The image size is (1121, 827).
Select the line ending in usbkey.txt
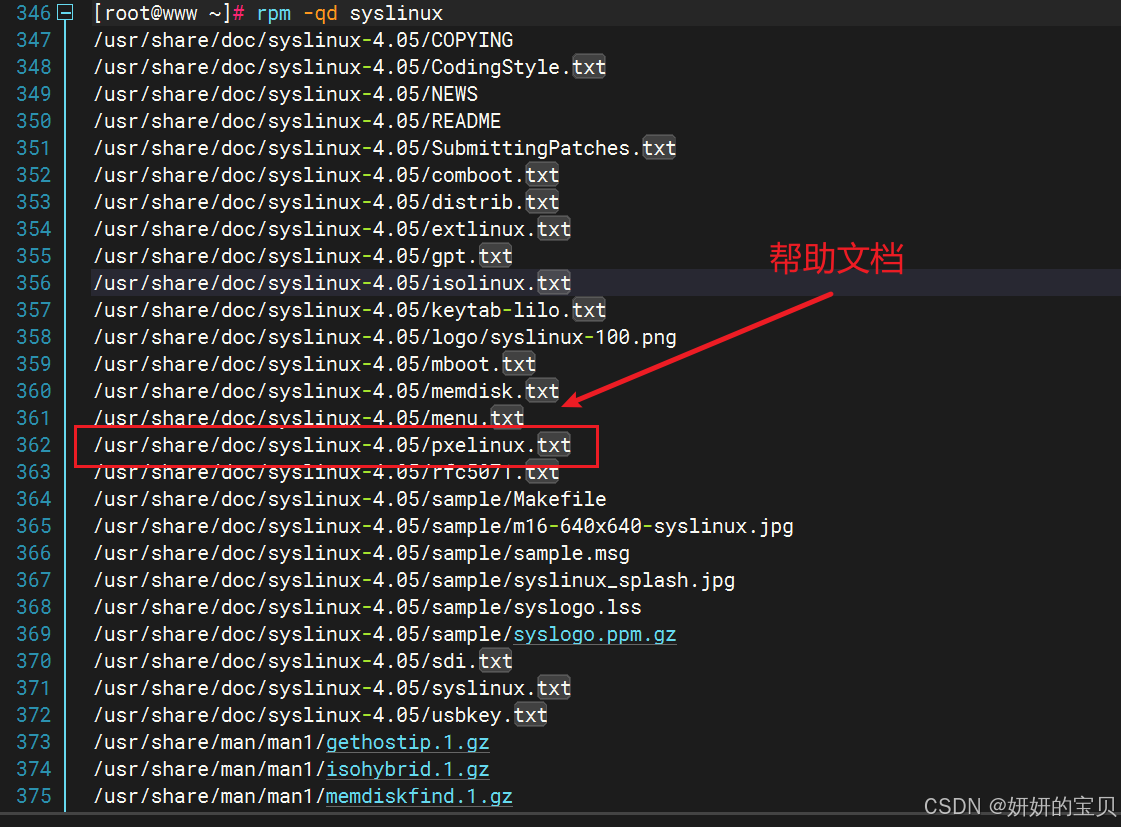pos(320,715)
